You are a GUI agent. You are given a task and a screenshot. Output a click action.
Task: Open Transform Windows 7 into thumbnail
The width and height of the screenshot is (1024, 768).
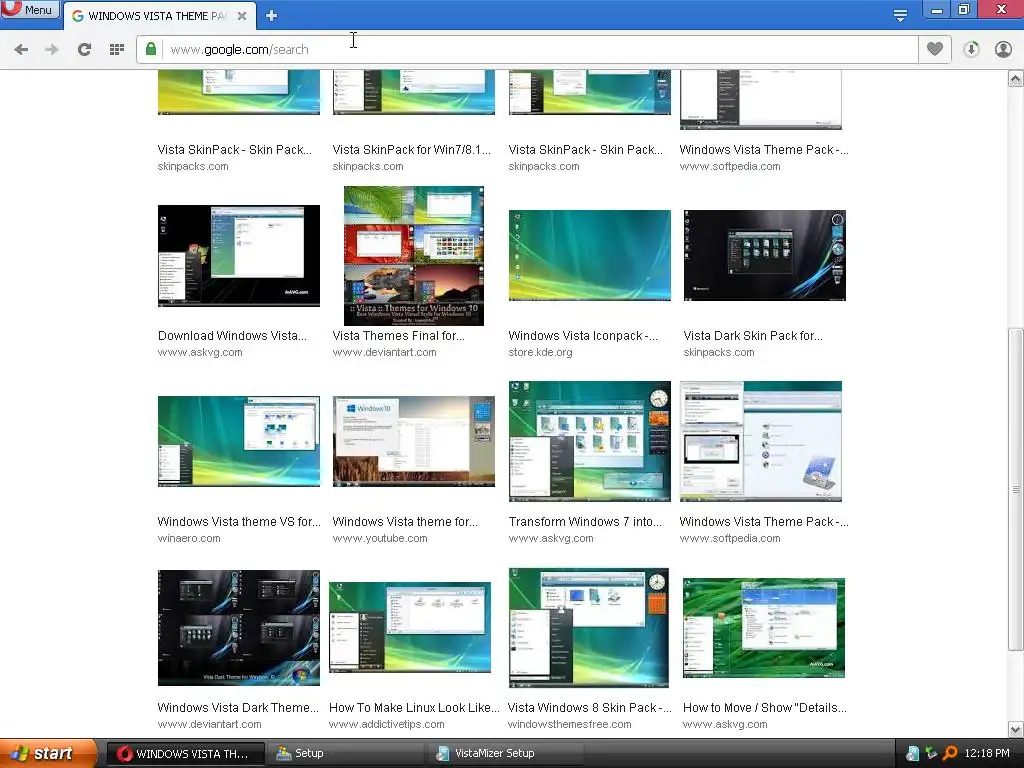pyautogui.click(x=590, y=441)
